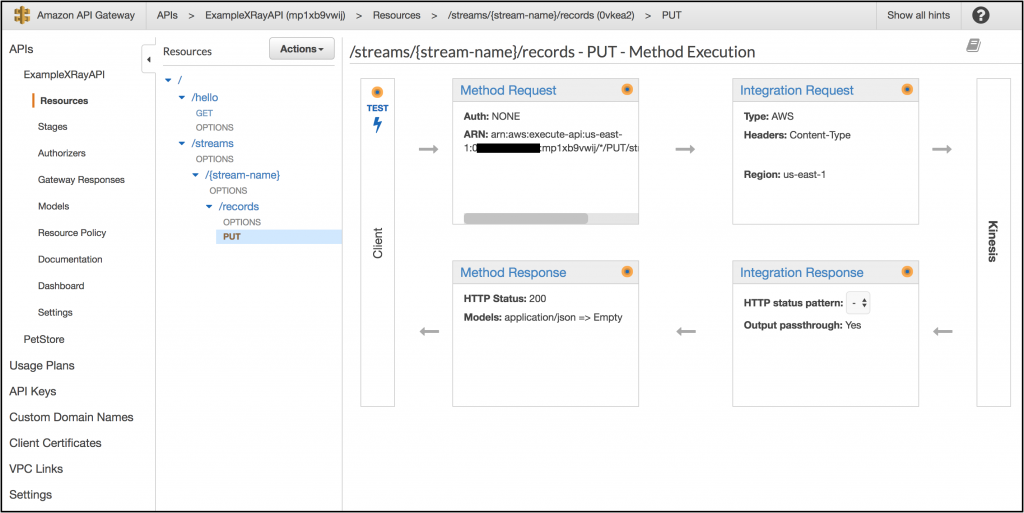Collapse the root / resource triangle
This screenshot has width=1024, height=513.
pos(168,80)
